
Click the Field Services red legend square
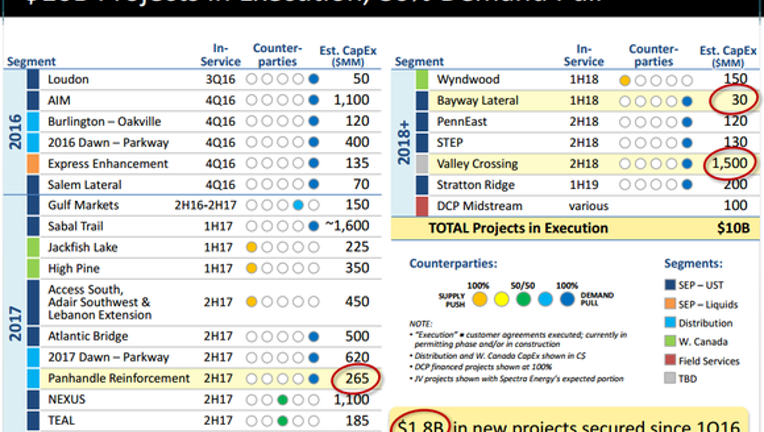670,360
